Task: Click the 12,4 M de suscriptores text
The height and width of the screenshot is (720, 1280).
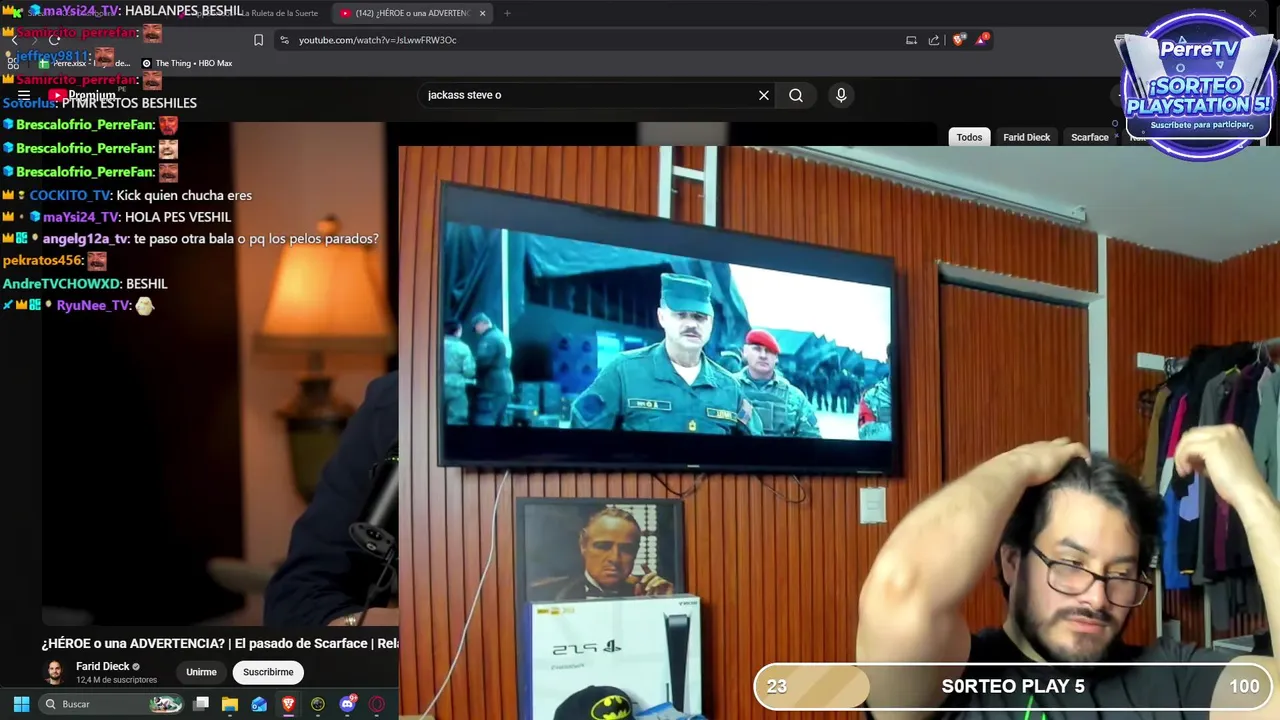Action: tap(116, 680)
